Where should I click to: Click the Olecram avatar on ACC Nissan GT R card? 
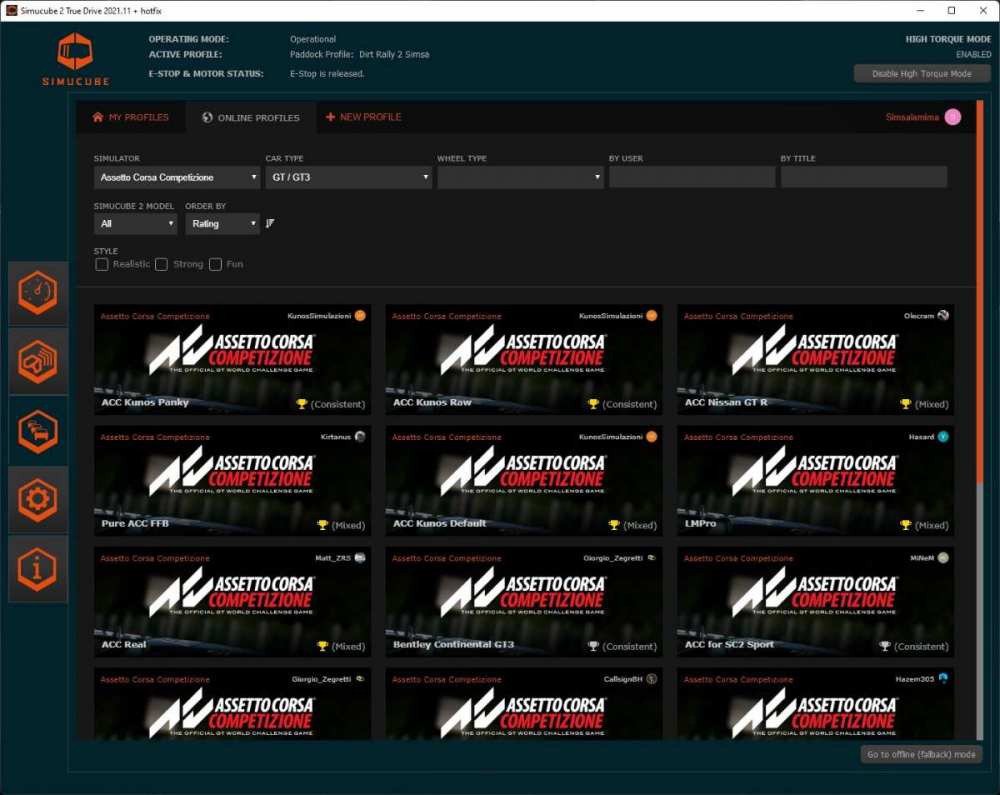click(944, 316)
